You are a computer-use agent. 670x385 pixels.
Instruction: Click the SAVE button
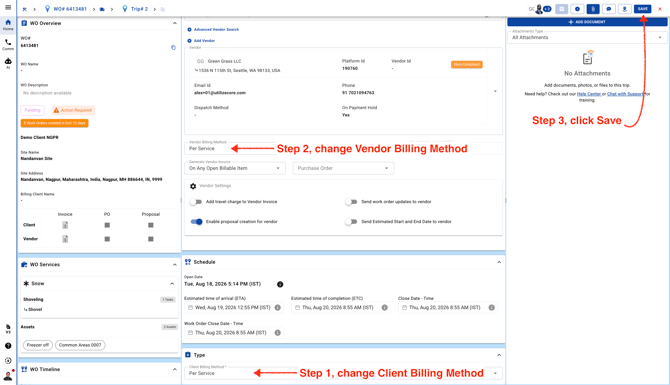coord(643,9)
